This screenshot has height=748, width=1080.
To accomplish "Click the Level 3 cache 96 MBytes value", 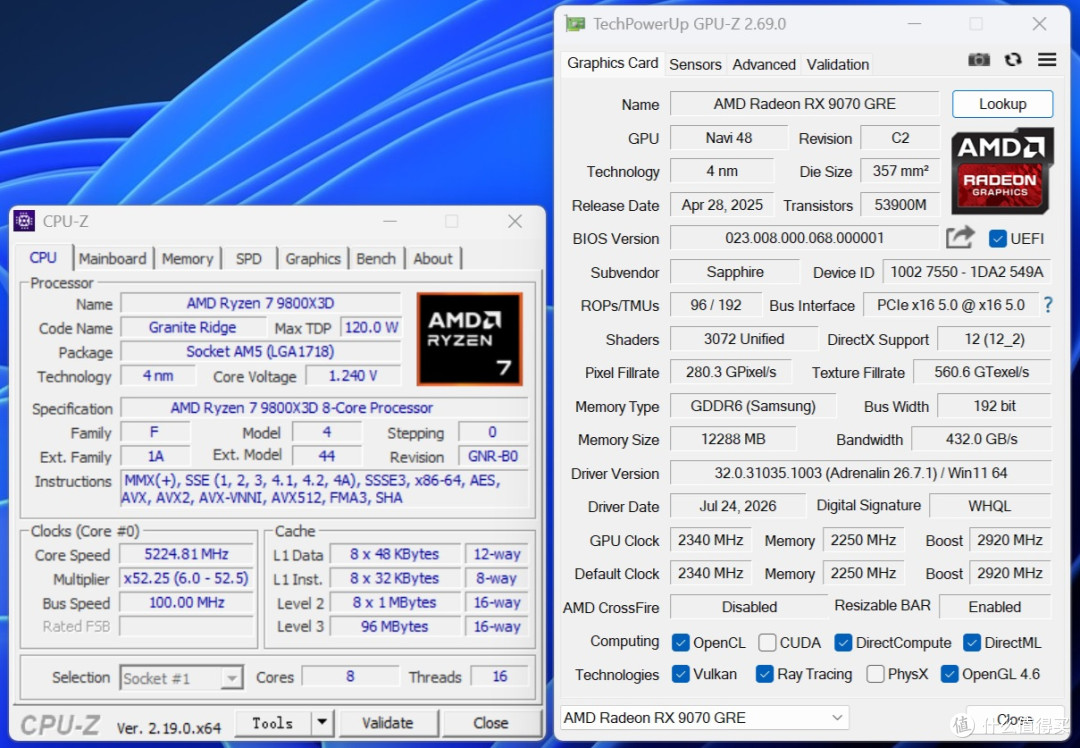I will pyautogui.click(x=395, y=626).
